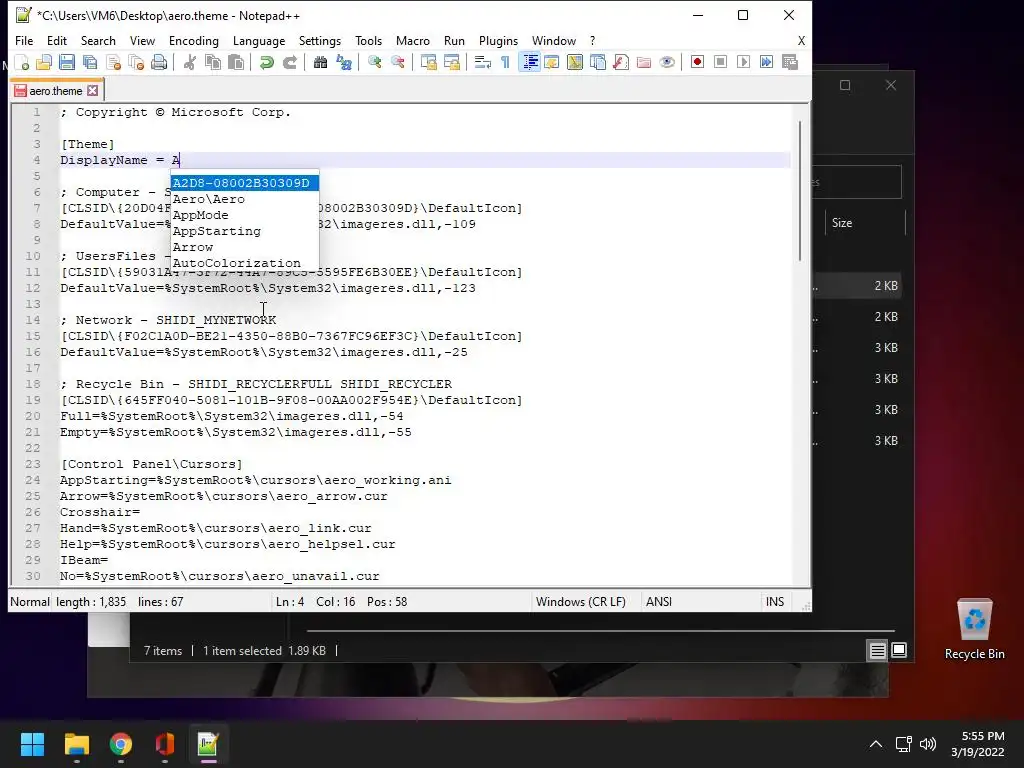1024x768 pixels.
Task: Click the Recycle Bin desktop icon
Action: tap(974, 630)
